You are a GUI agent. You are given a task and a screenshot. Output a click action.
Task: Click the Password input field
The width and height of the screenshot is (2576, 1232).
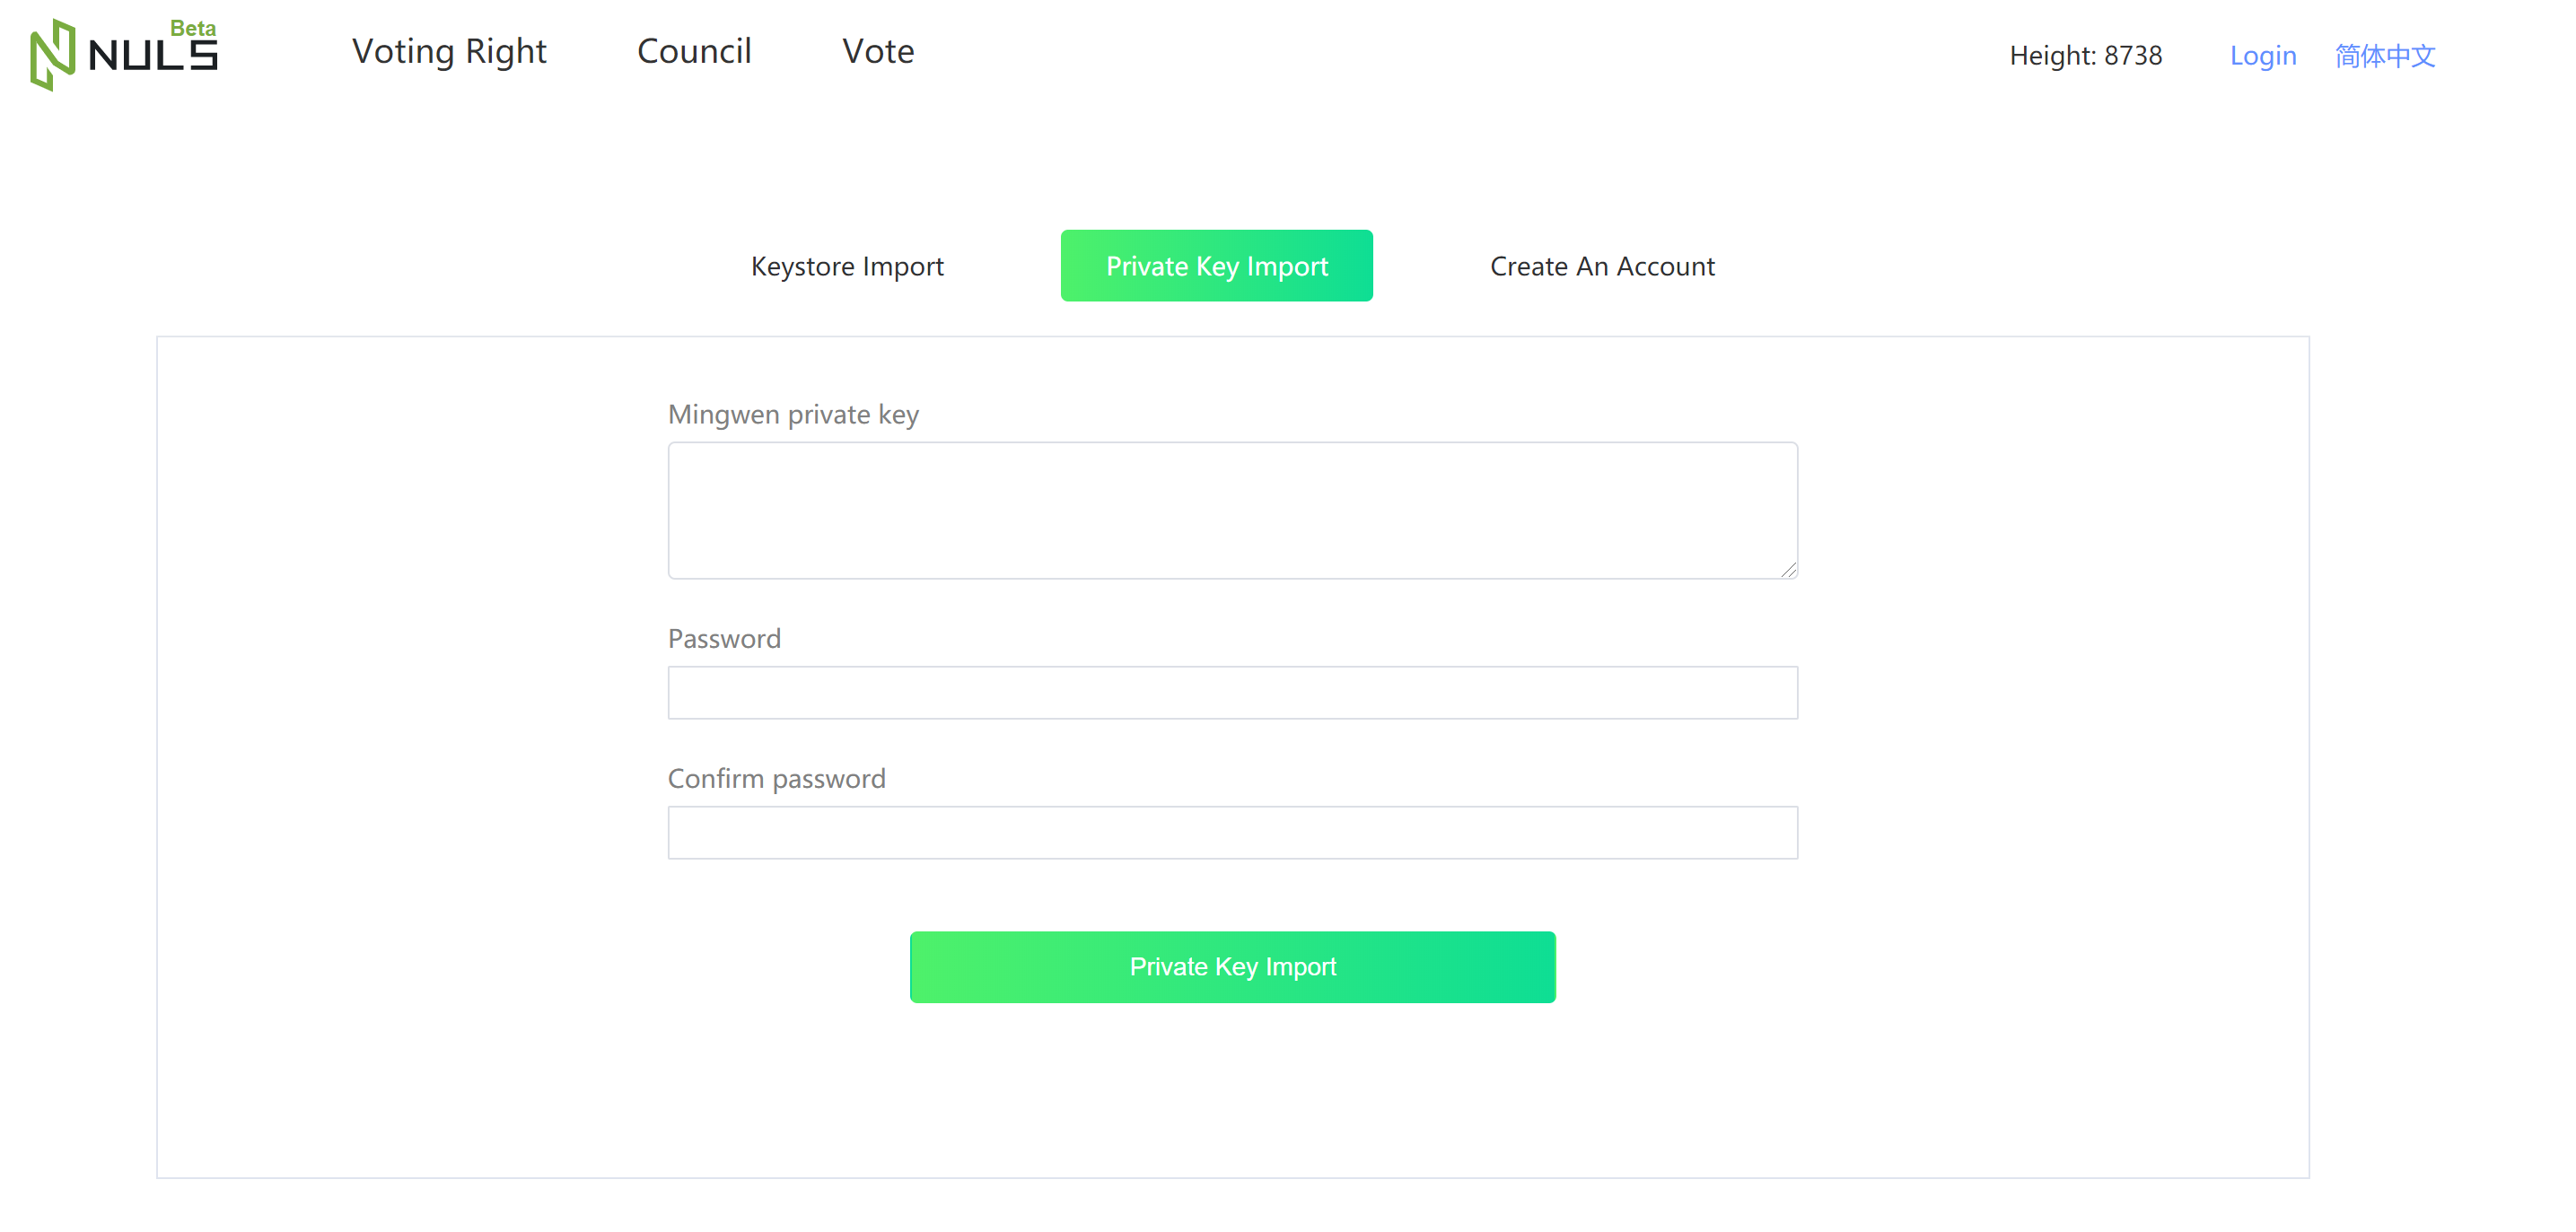pyautogui.click(x=1233, y=693)
